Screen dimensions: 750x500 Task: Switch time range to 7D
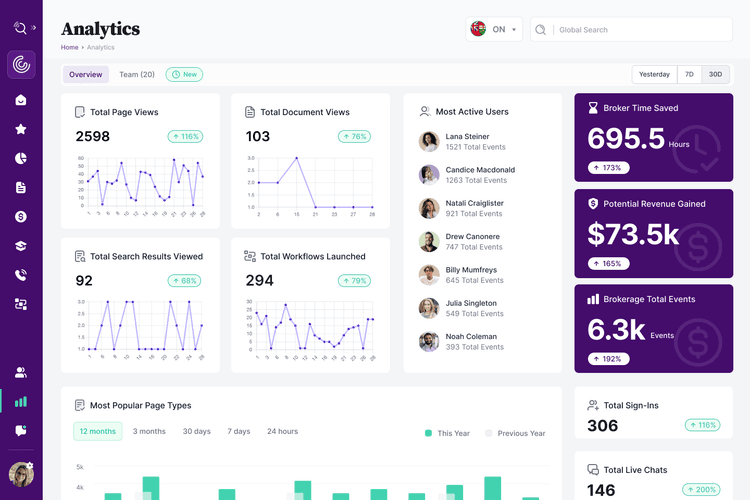[x=689, y=75]
